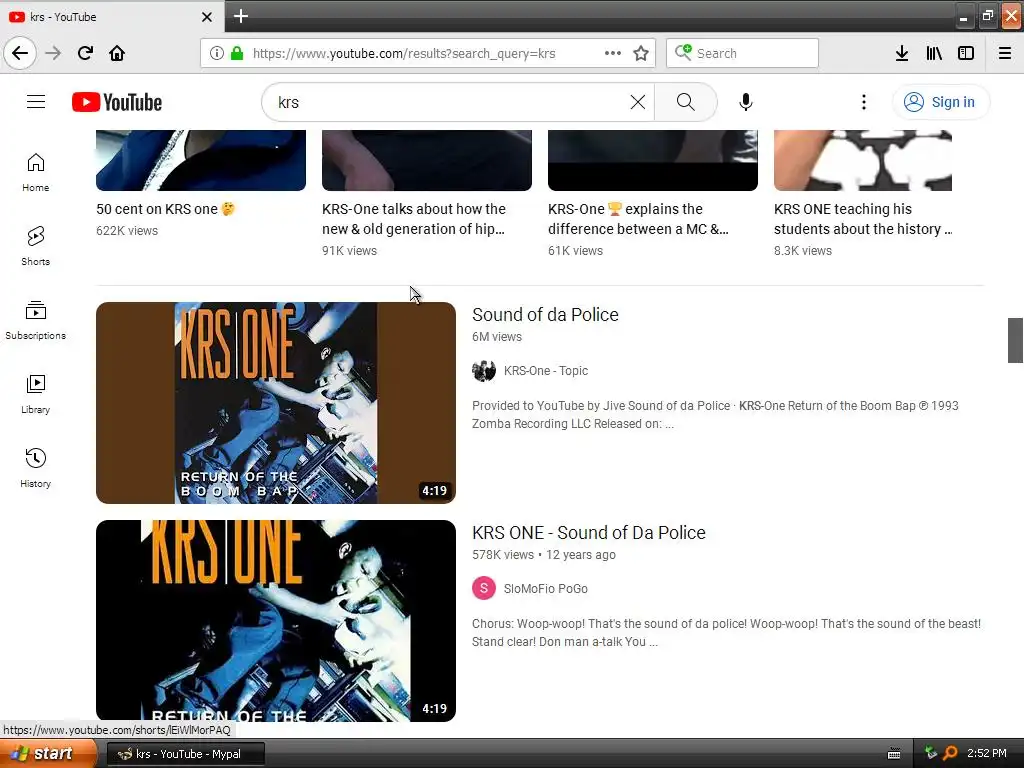Open a new browser tab

click(x=240, y=16)
